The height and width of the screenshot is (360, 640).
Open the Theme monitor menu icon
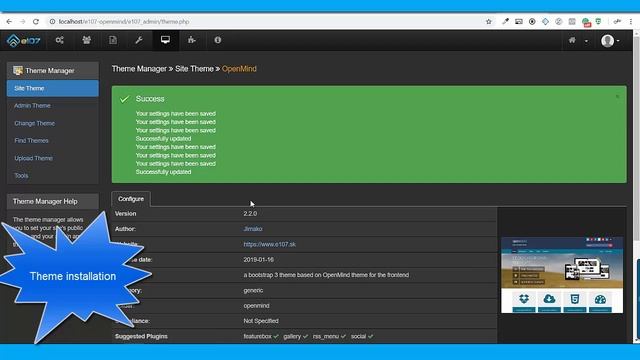165,40
